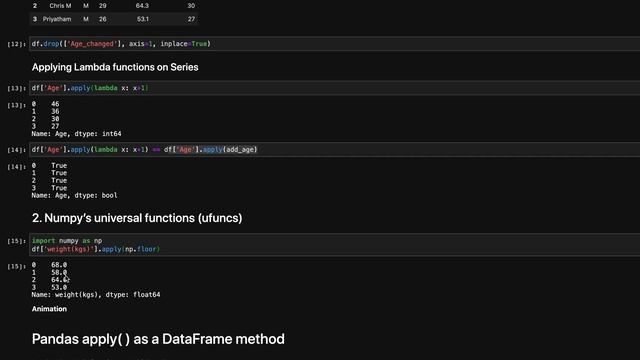Click the [13]: output prompt label
Image resolution: width=640 pixels, height=360 pixels.
coord(17,105)
